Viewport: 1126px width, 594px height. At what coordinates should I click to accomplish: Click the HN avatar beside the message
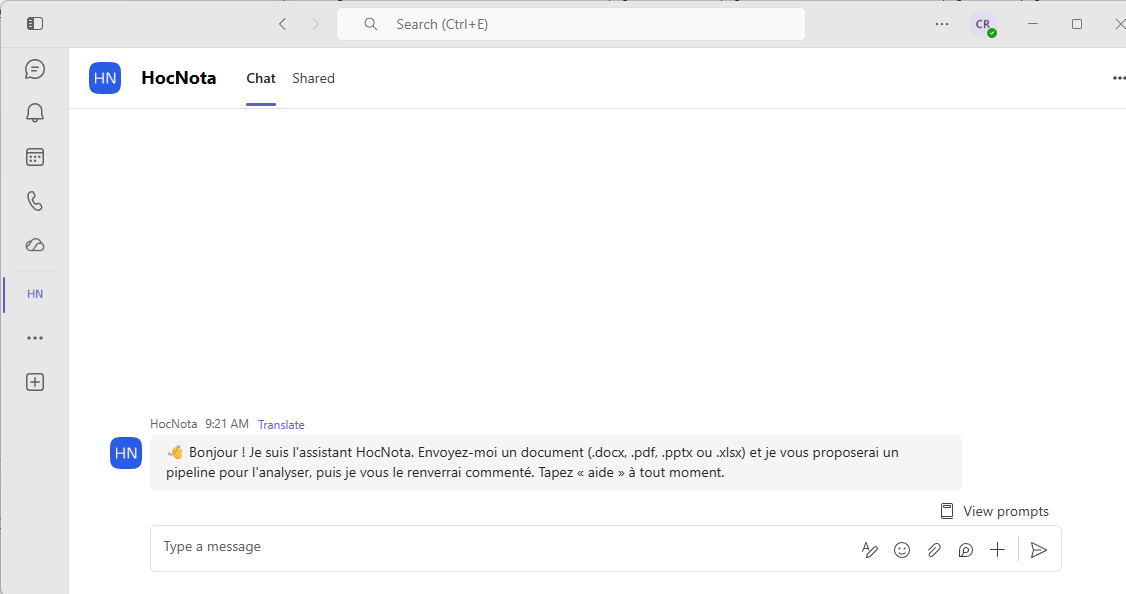(x=126, y=453)
